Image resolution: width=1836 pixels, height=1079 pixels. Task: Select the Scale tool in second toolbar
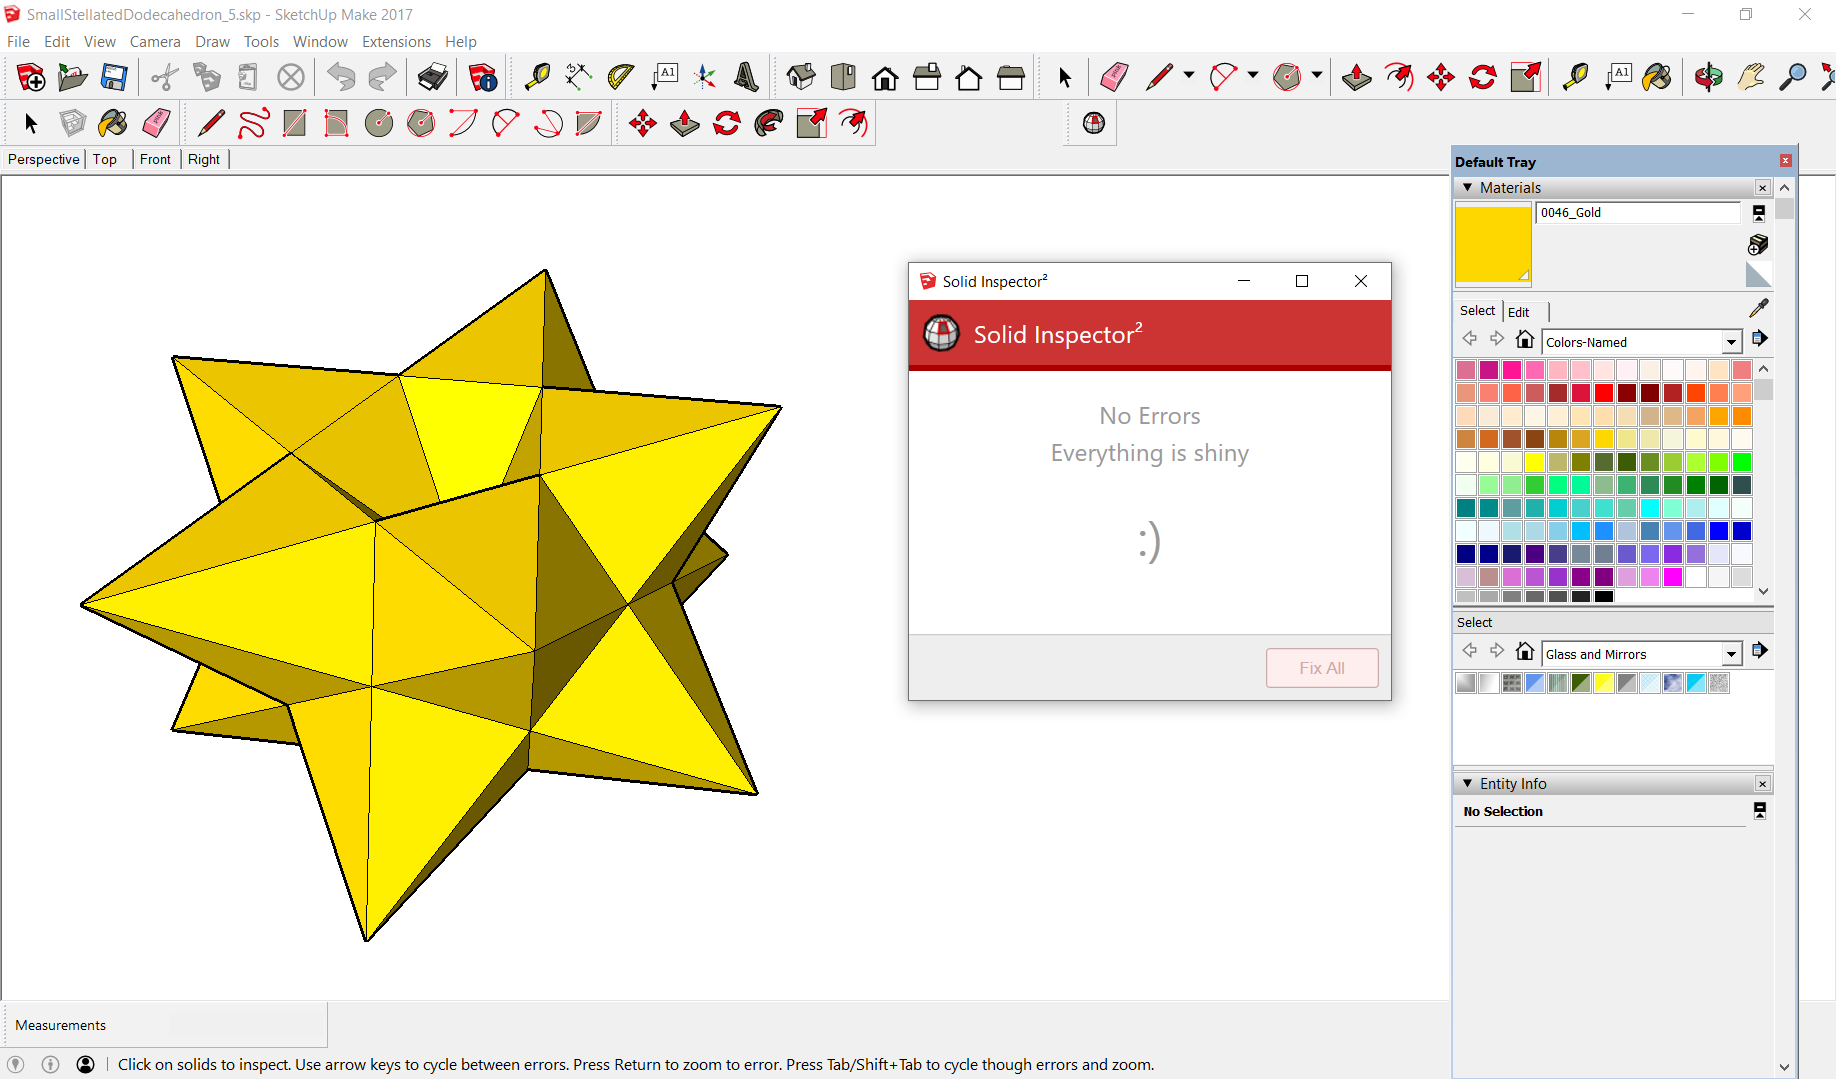coord(811,123)
